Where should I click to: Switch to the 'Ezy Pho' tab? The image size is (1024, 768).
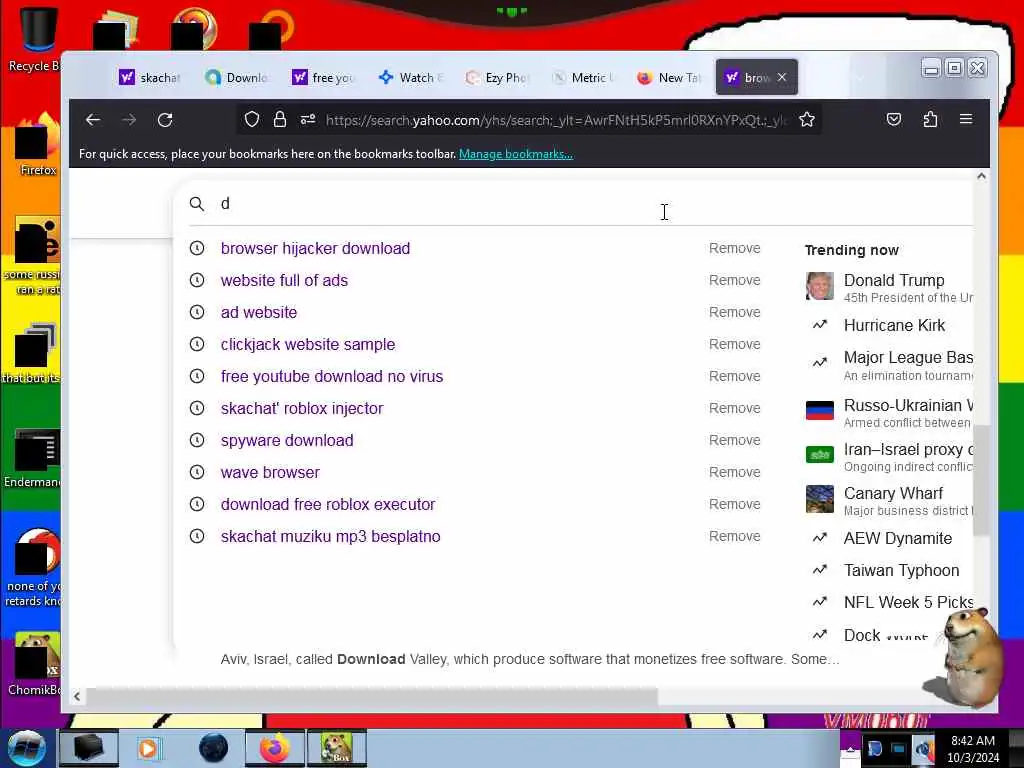point(495,78)
